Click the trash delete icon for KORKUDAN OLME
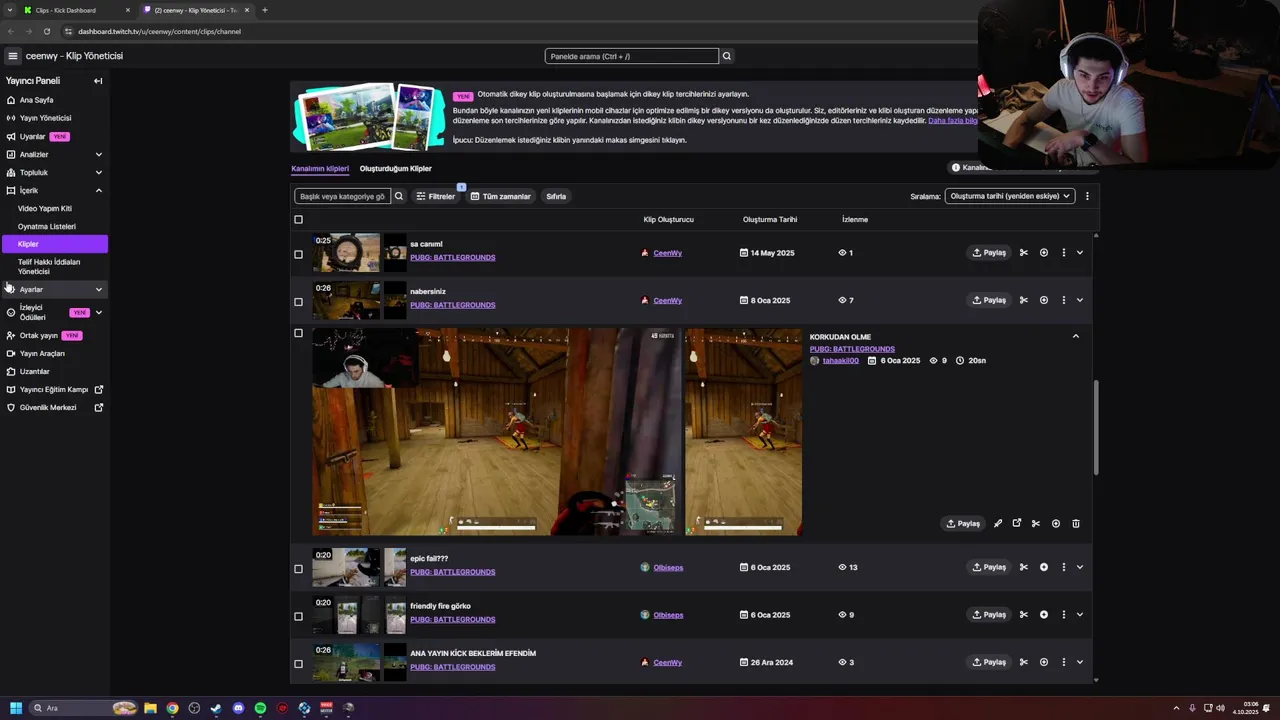This screenshot has height=720, width=1280. [1076, 523]
